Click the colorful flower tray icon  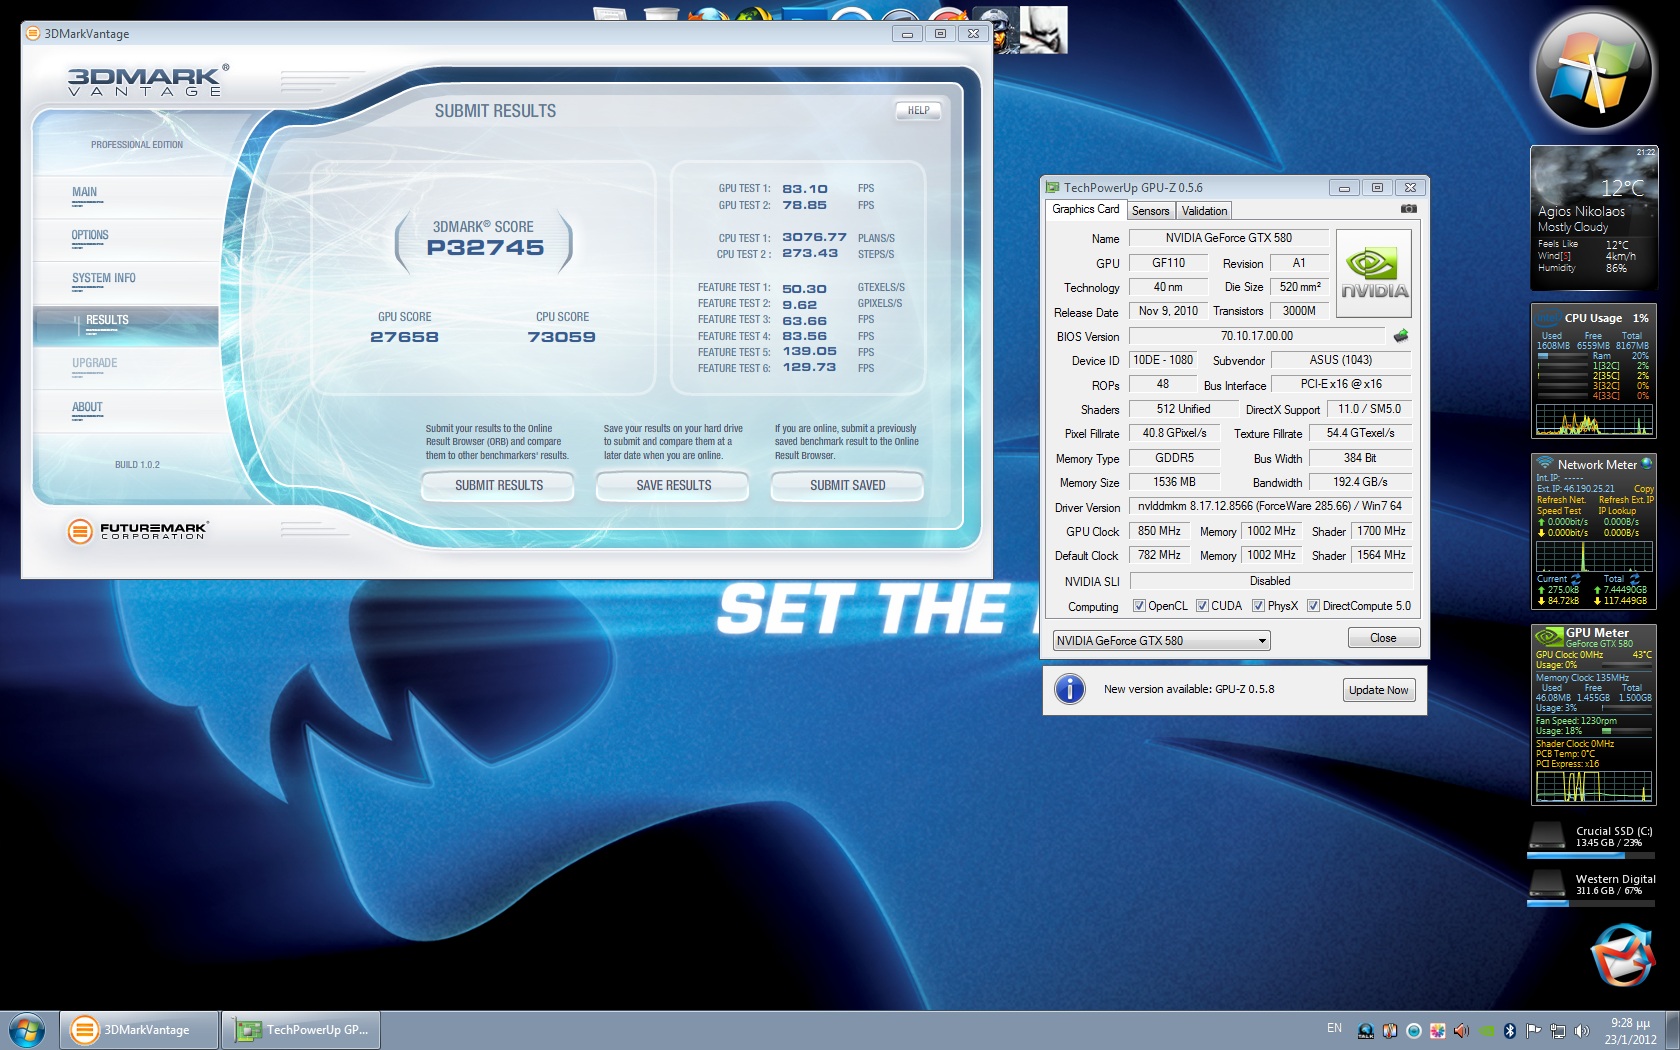(x=1437, y=1030)
